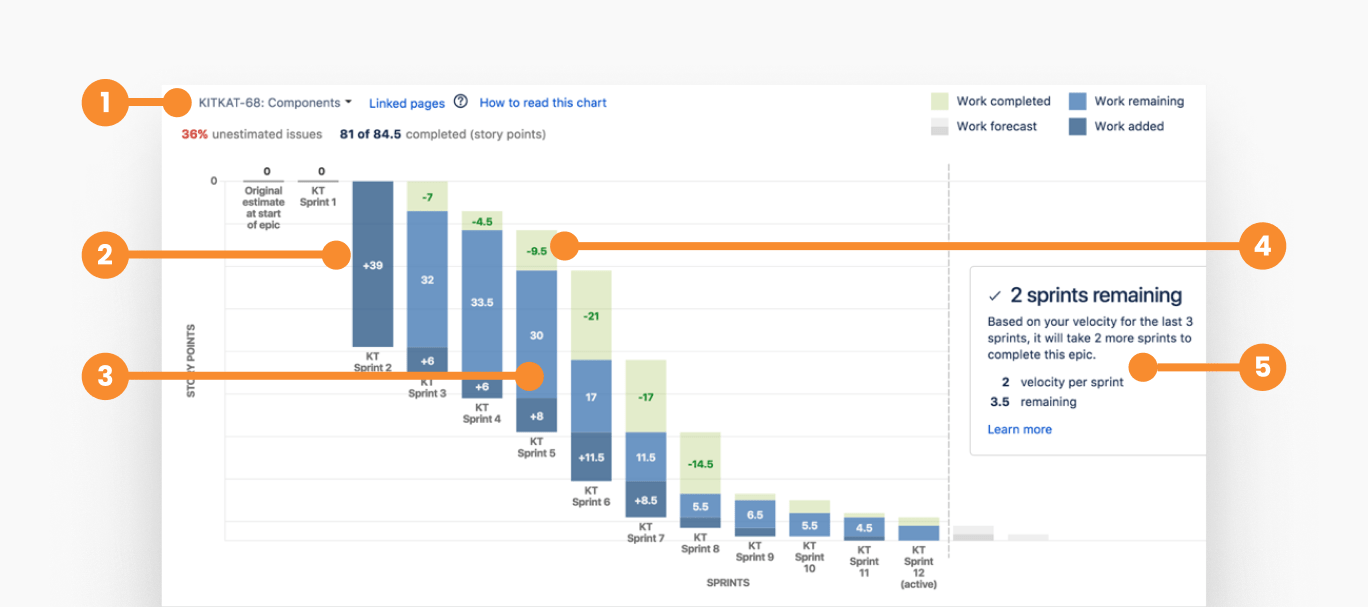Select the -14.5 completed segment in Sprint 8
Viewport: 1368px width, 607px height.
pyautogui.click(x=700, y=463)
